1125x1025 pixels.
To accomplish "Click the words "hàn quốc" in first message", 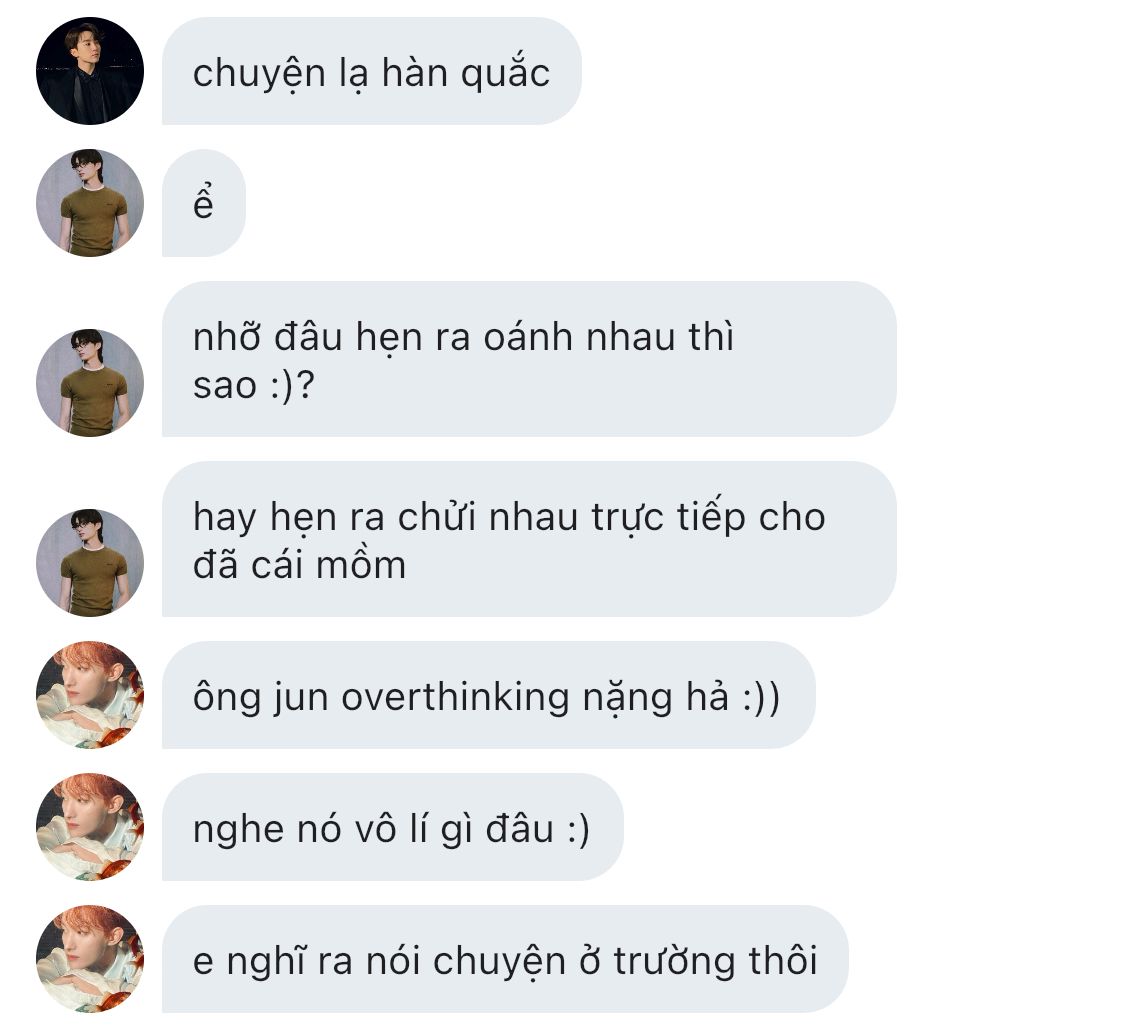I will (x=466, y=73).
